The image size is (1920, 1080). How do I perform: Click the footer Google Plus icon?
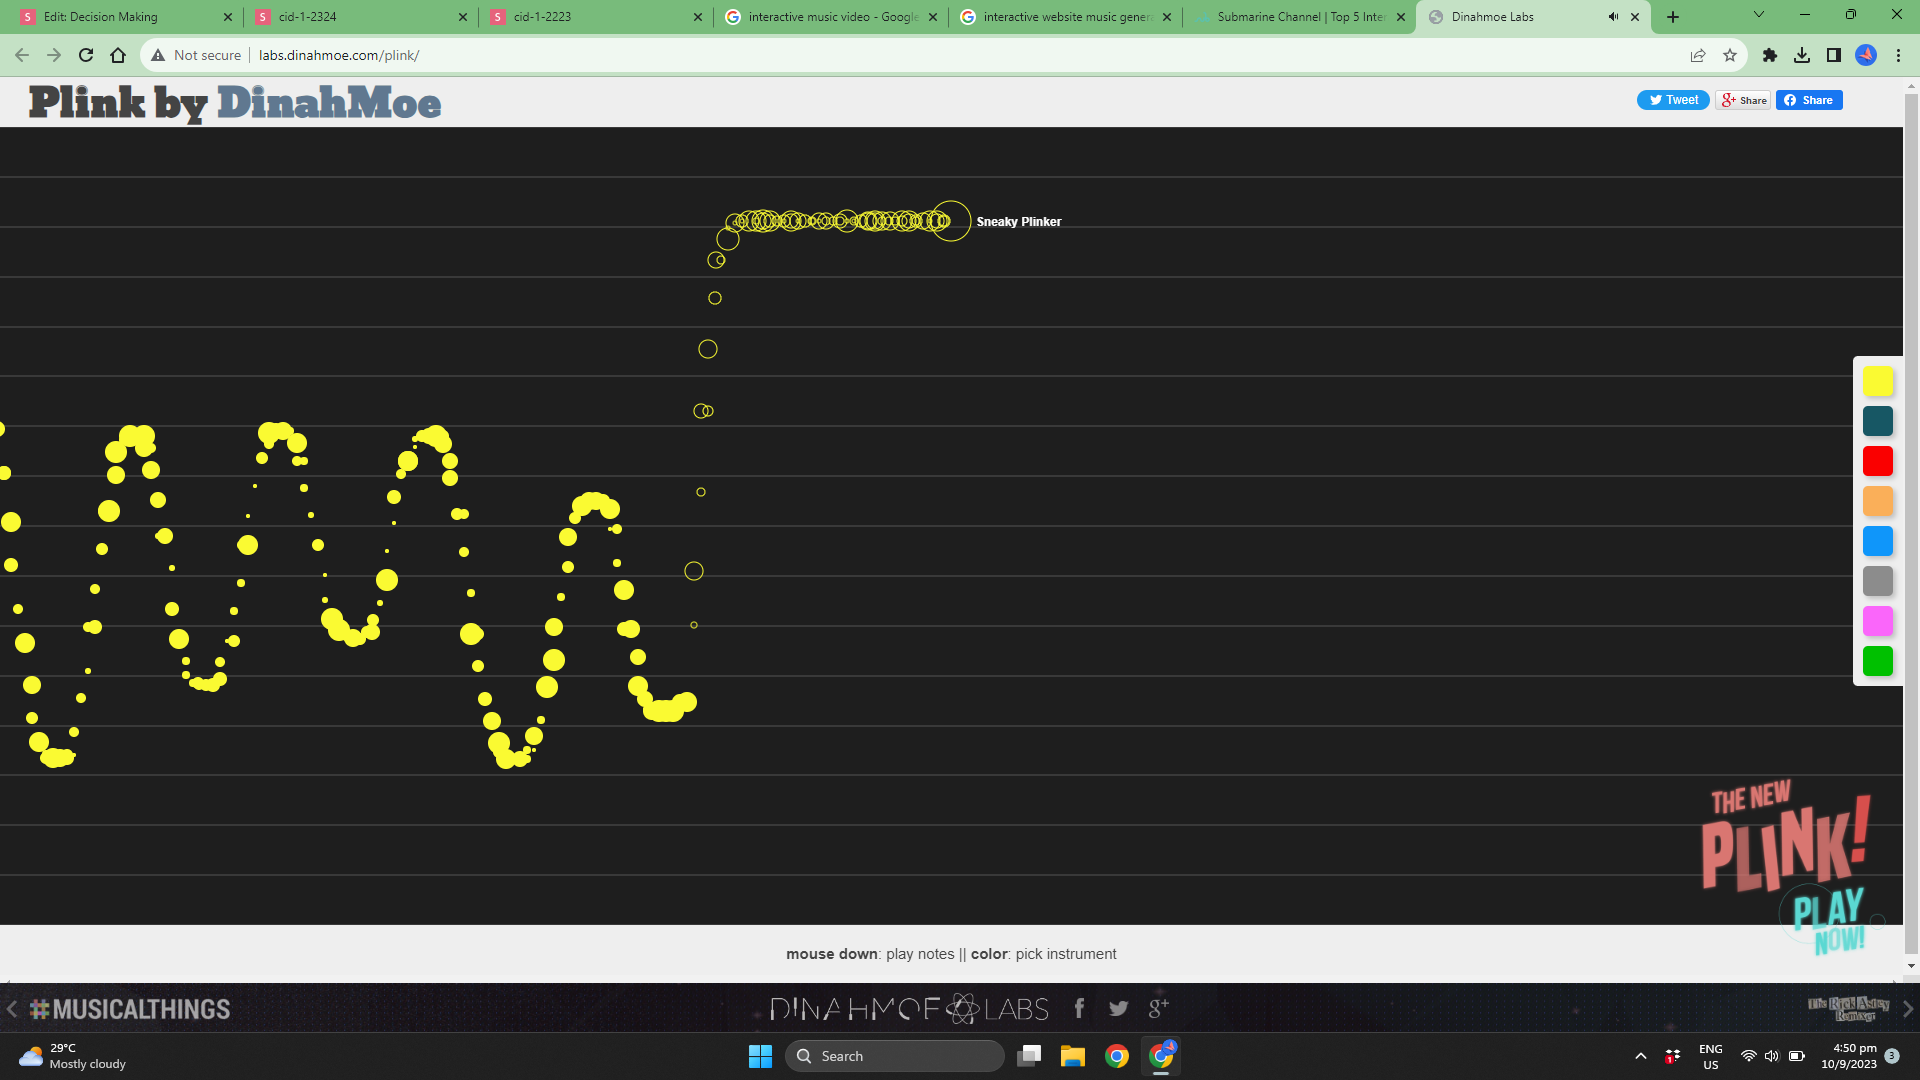point(1158,1008)
